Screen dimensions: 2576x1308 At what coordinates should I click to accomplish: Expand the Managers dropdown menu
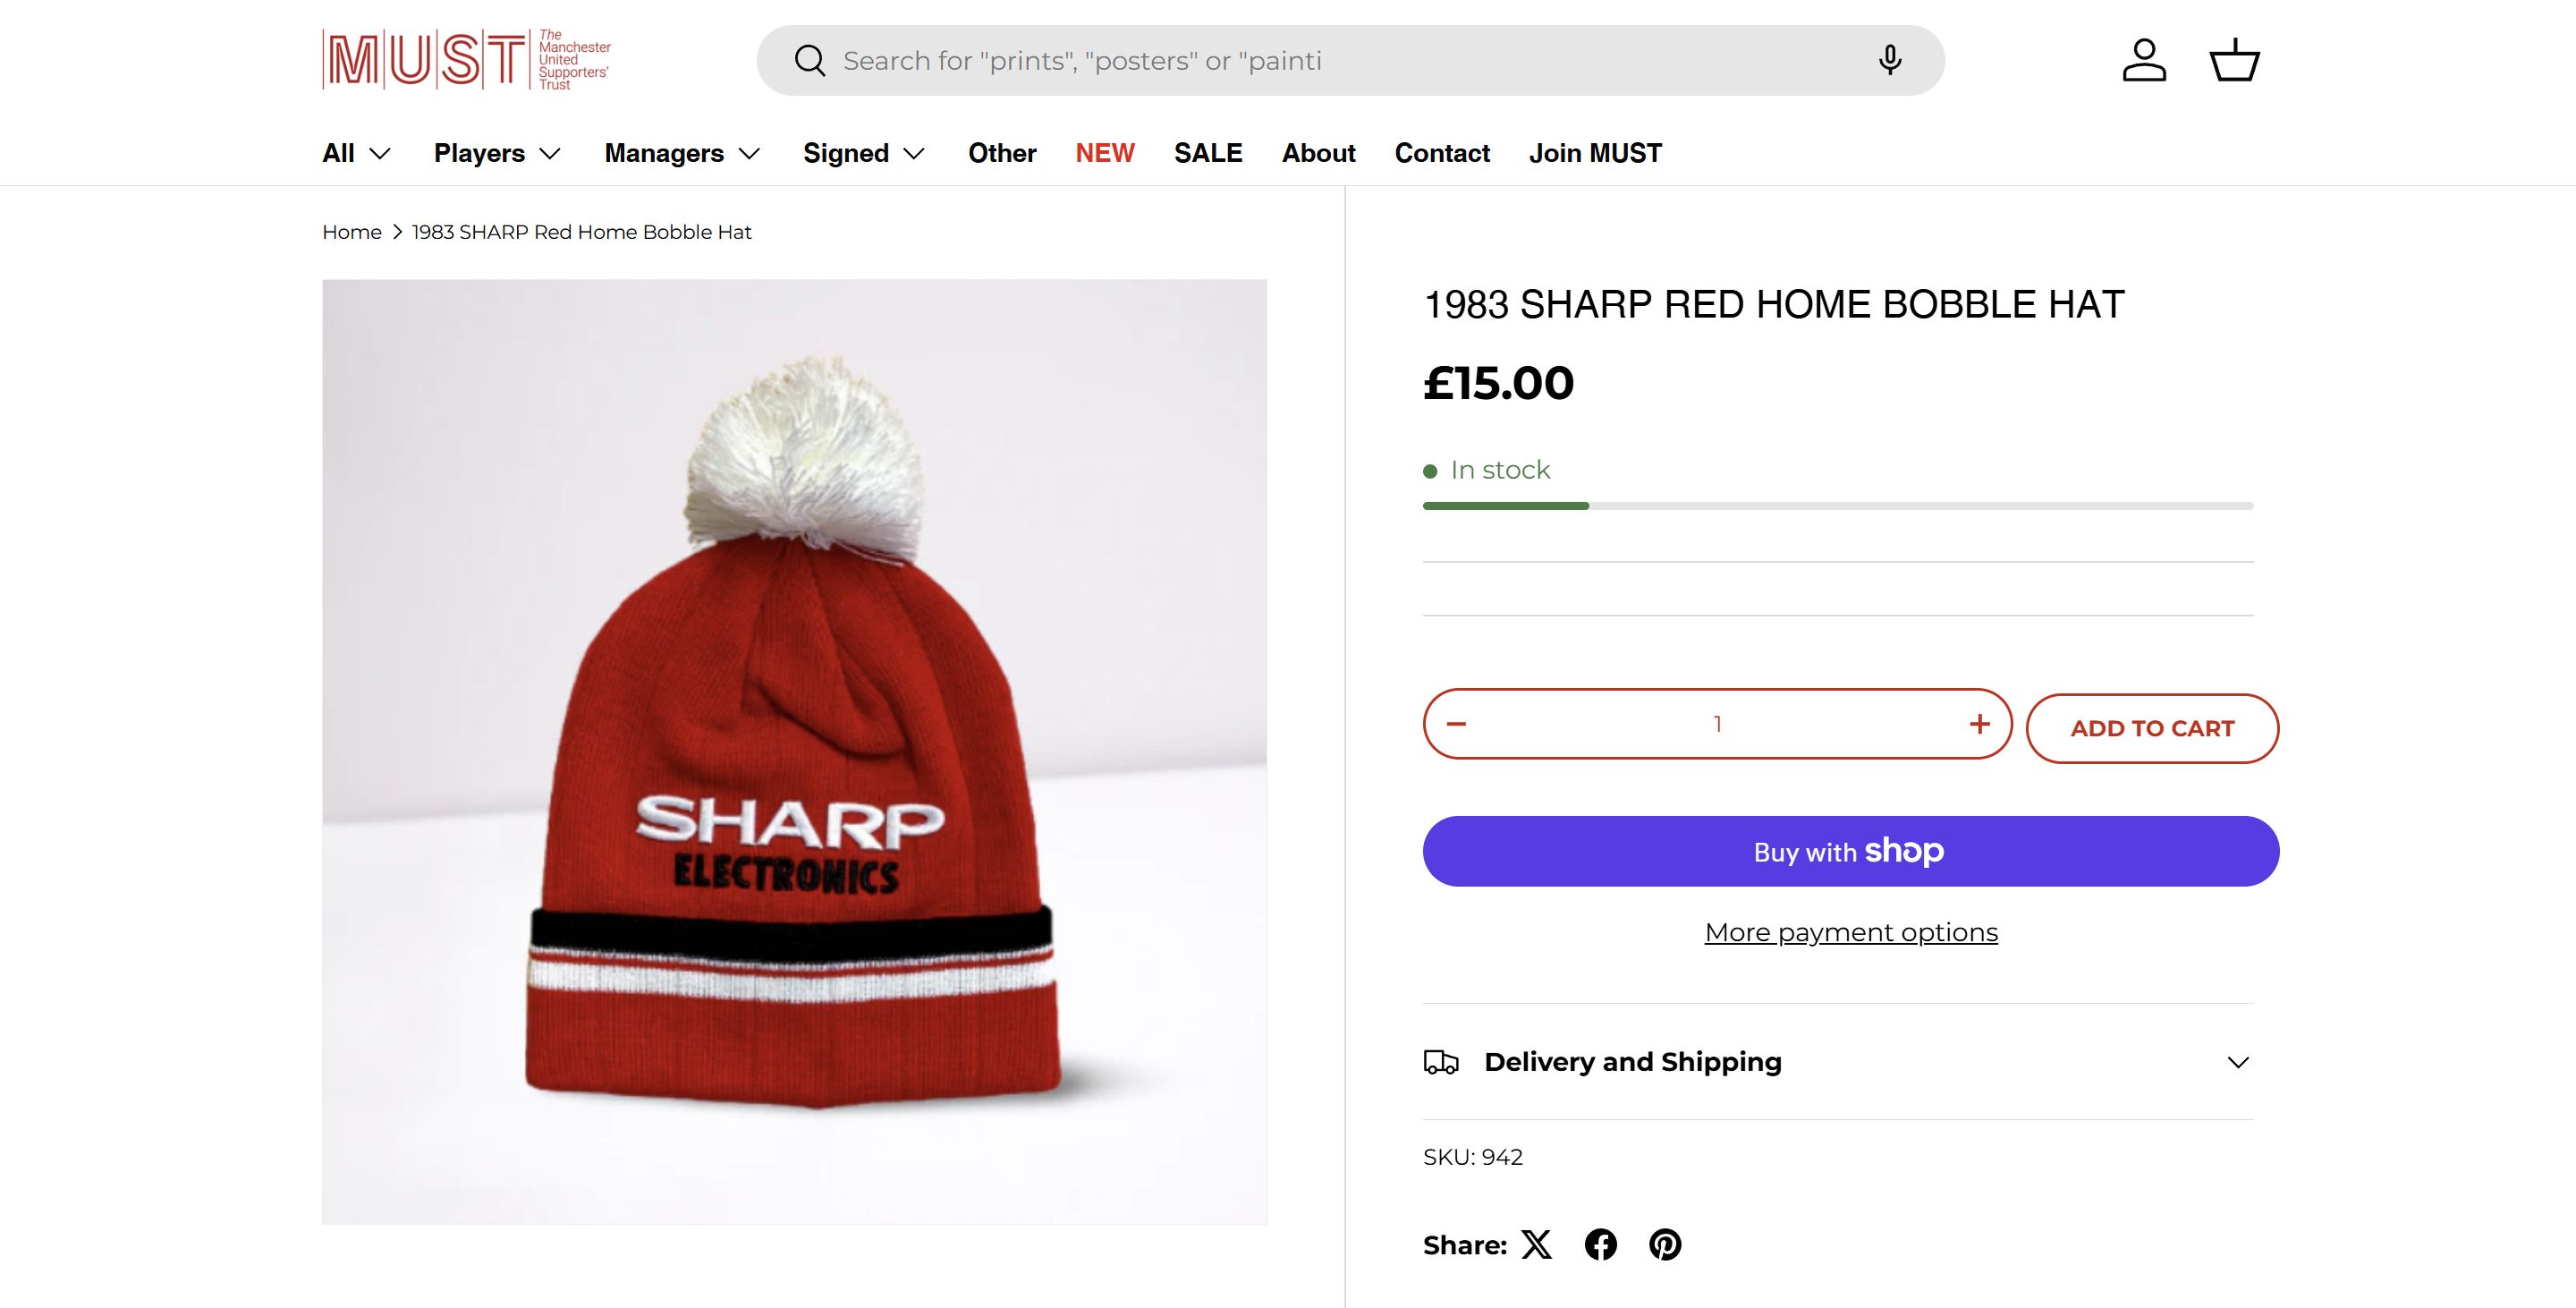682,153
